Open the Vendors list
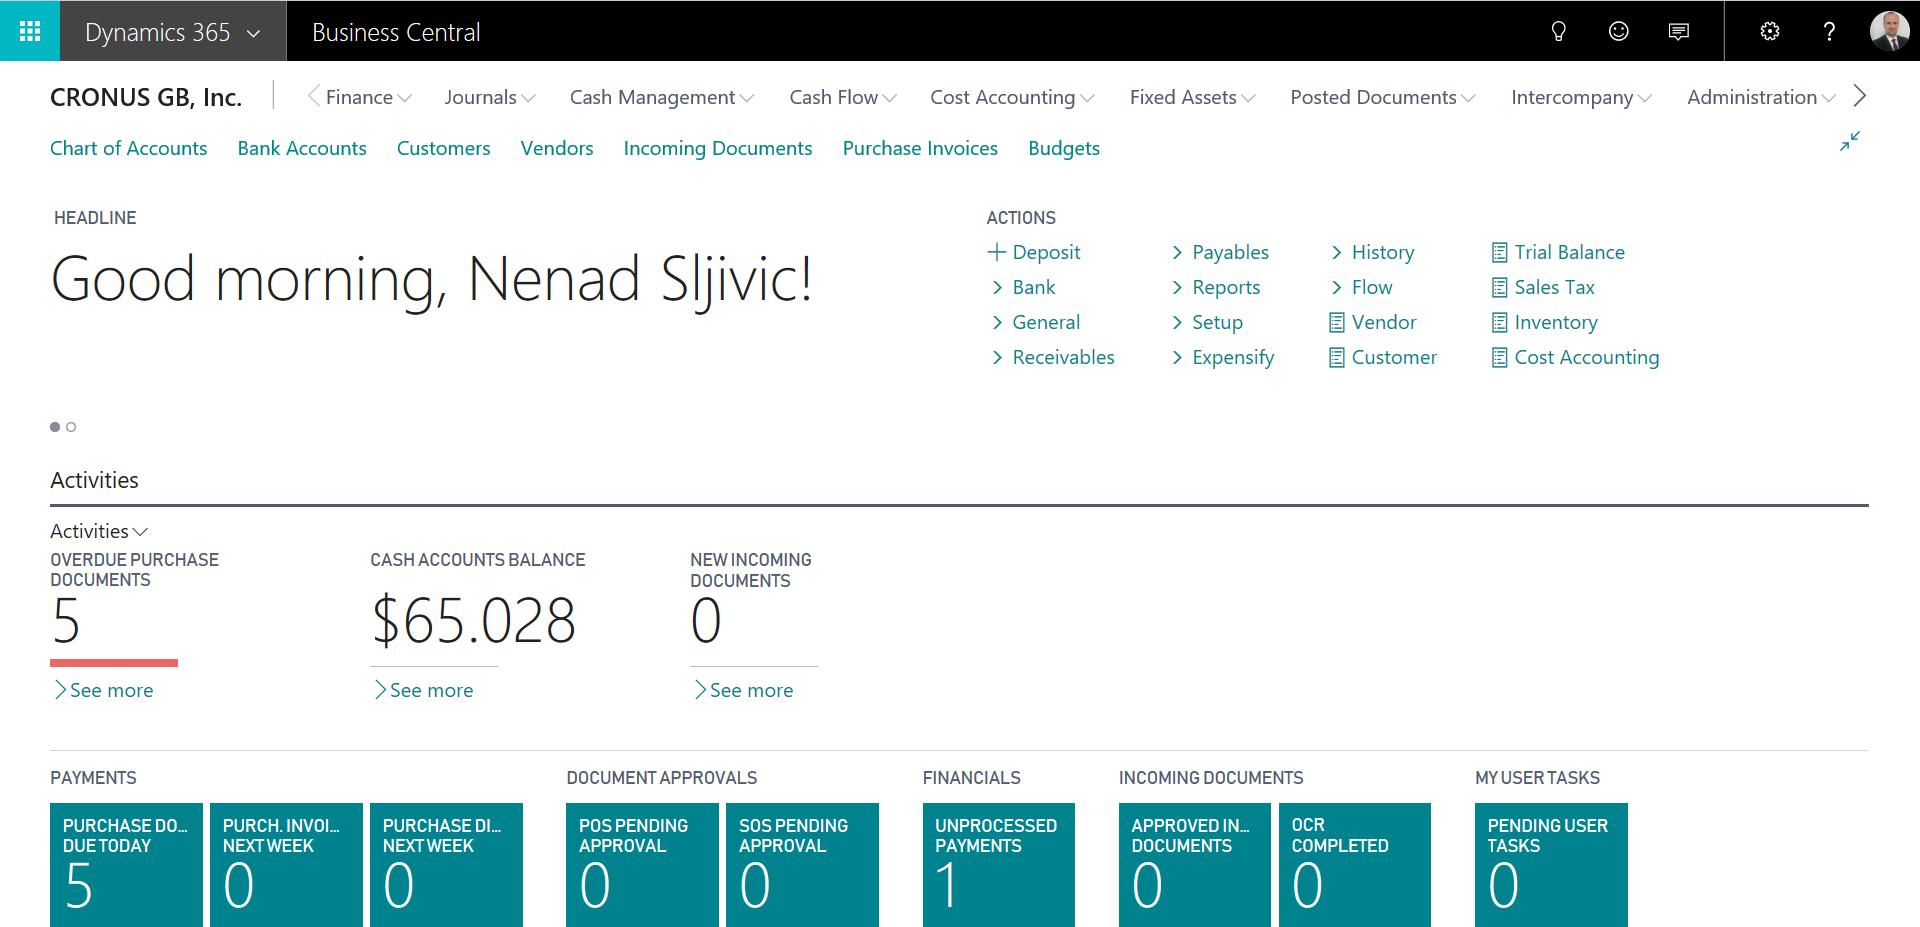This screenshot has width=1920, height=927. point(557,148)
